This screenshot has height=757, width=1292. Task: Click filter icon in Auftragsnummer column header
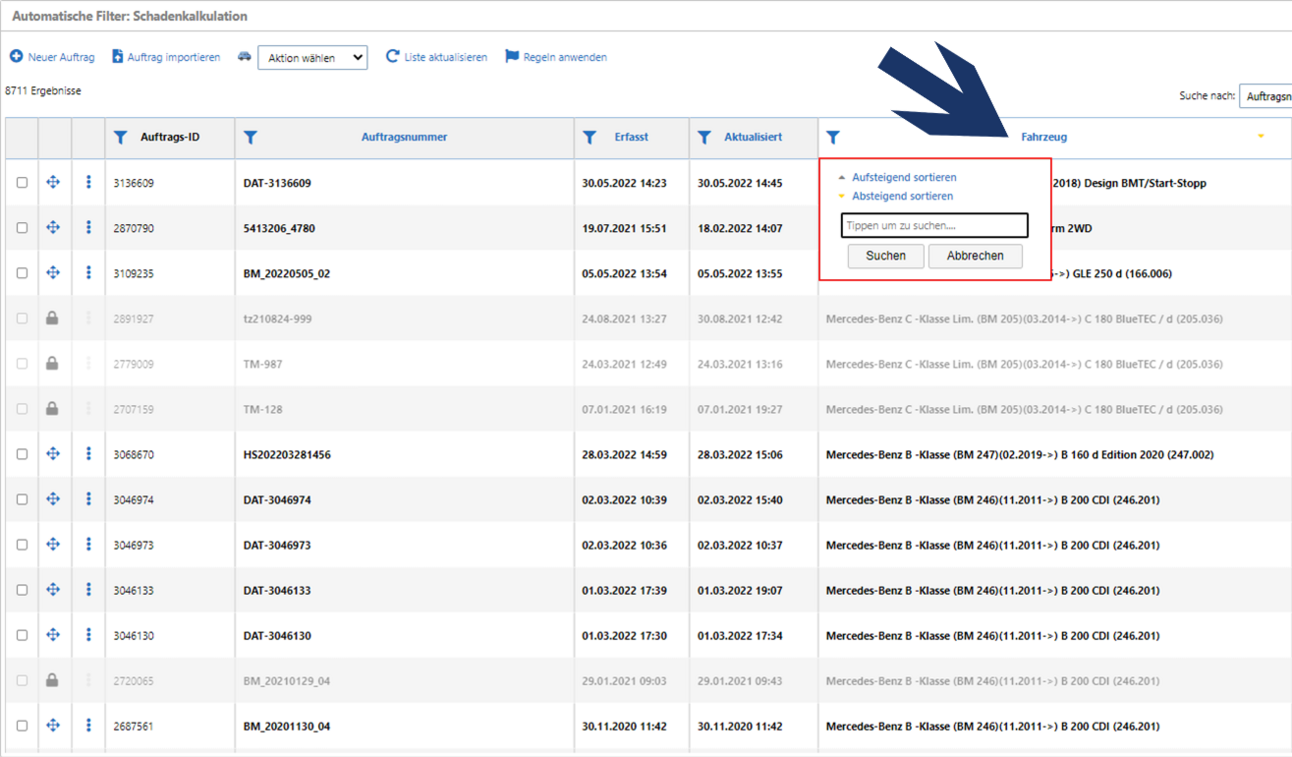point(251,137)
